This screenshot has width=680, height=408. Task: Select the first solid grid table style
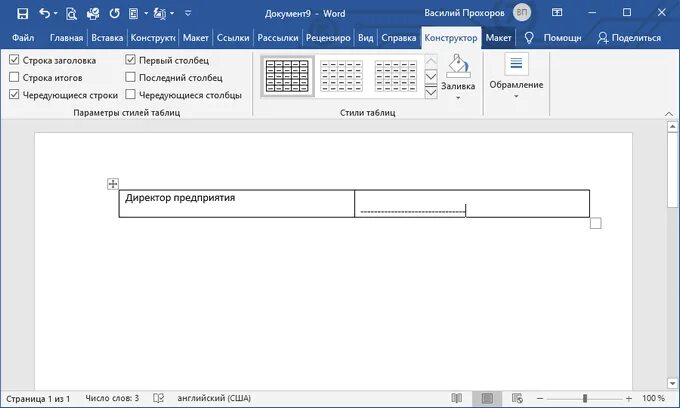pos(287,76)
